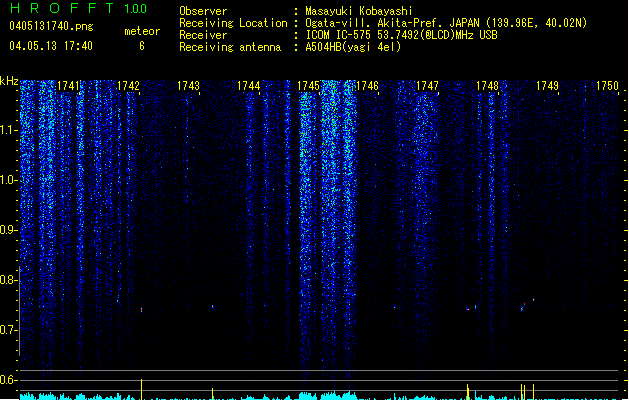Click the 1750 time marker
Screen dimensions: 629x400
(x=607, y=86)
